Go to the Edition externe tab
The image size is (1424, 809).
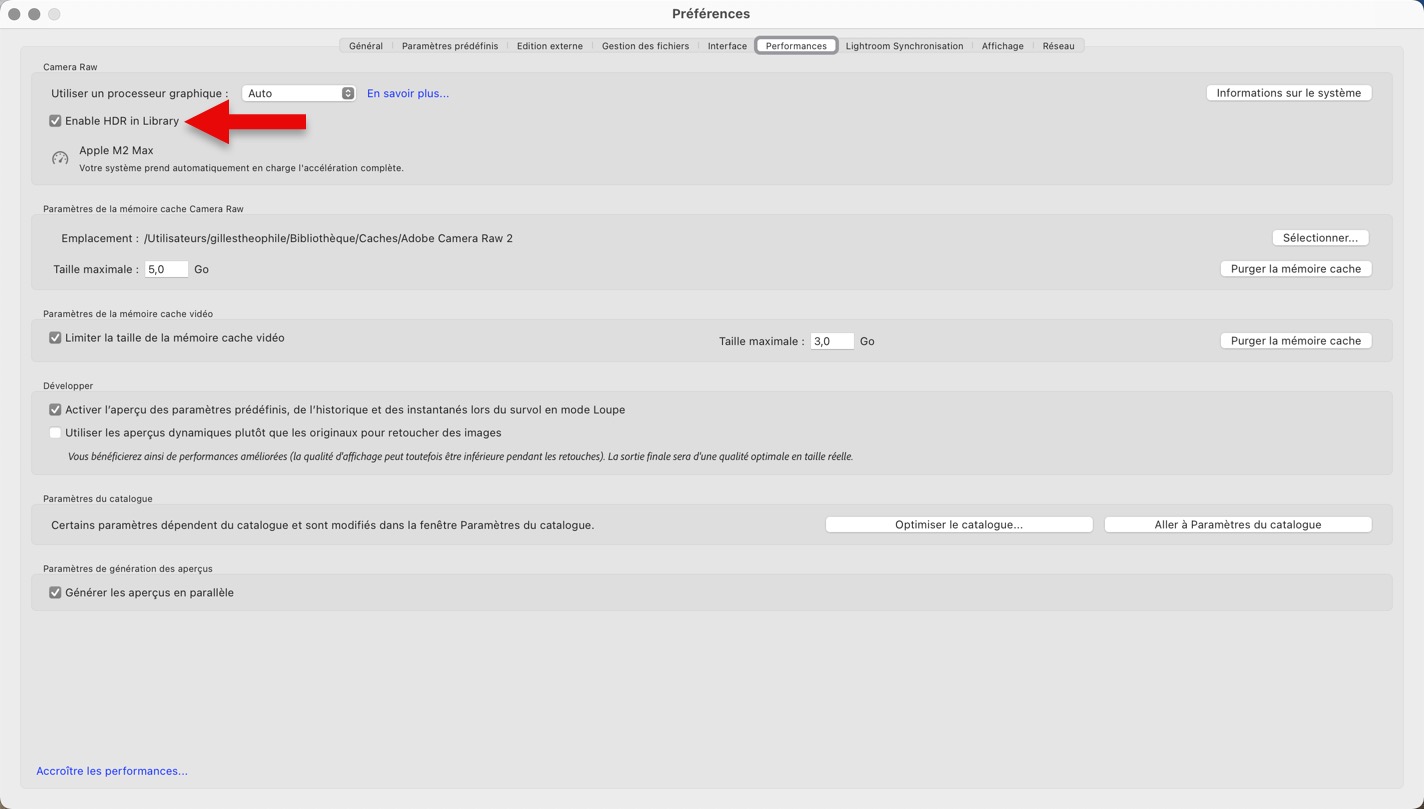point(550,46)
